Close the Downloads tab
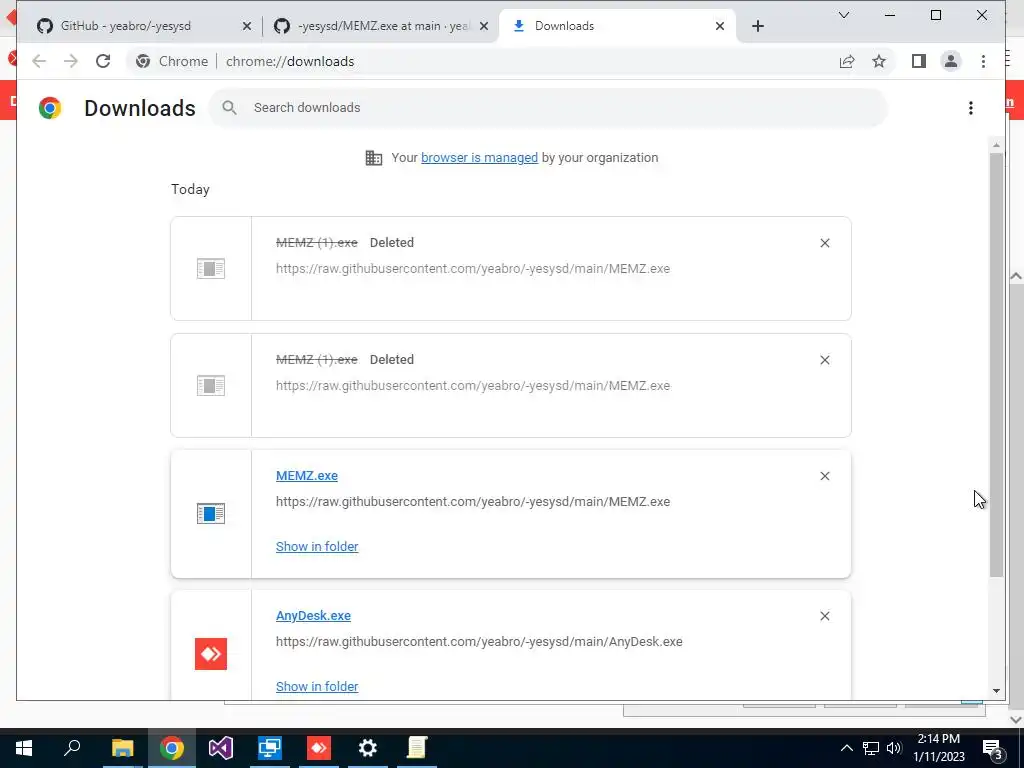This screenshot has height=768, width=1024. 720,26
